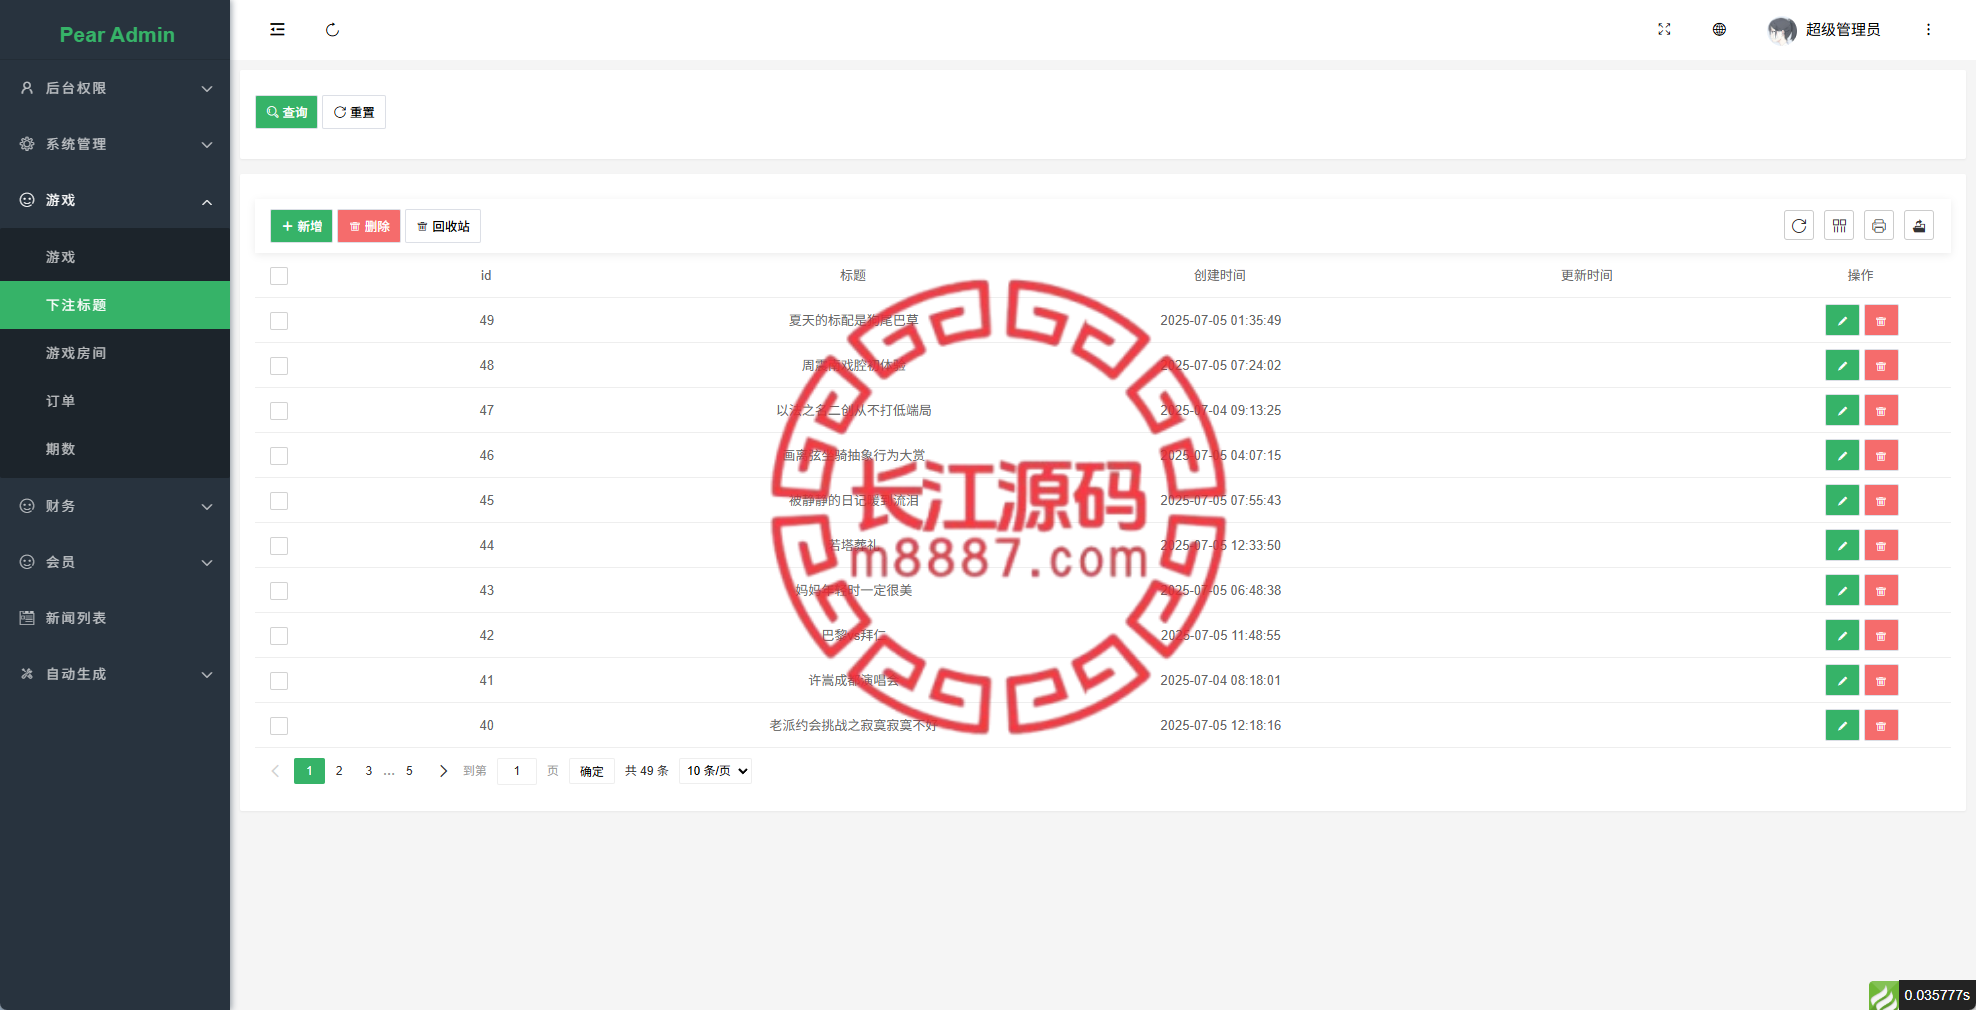Screen dimensions: 1976x1010
Task: Open the vertical dots more menu
Action: [1928, 30]
